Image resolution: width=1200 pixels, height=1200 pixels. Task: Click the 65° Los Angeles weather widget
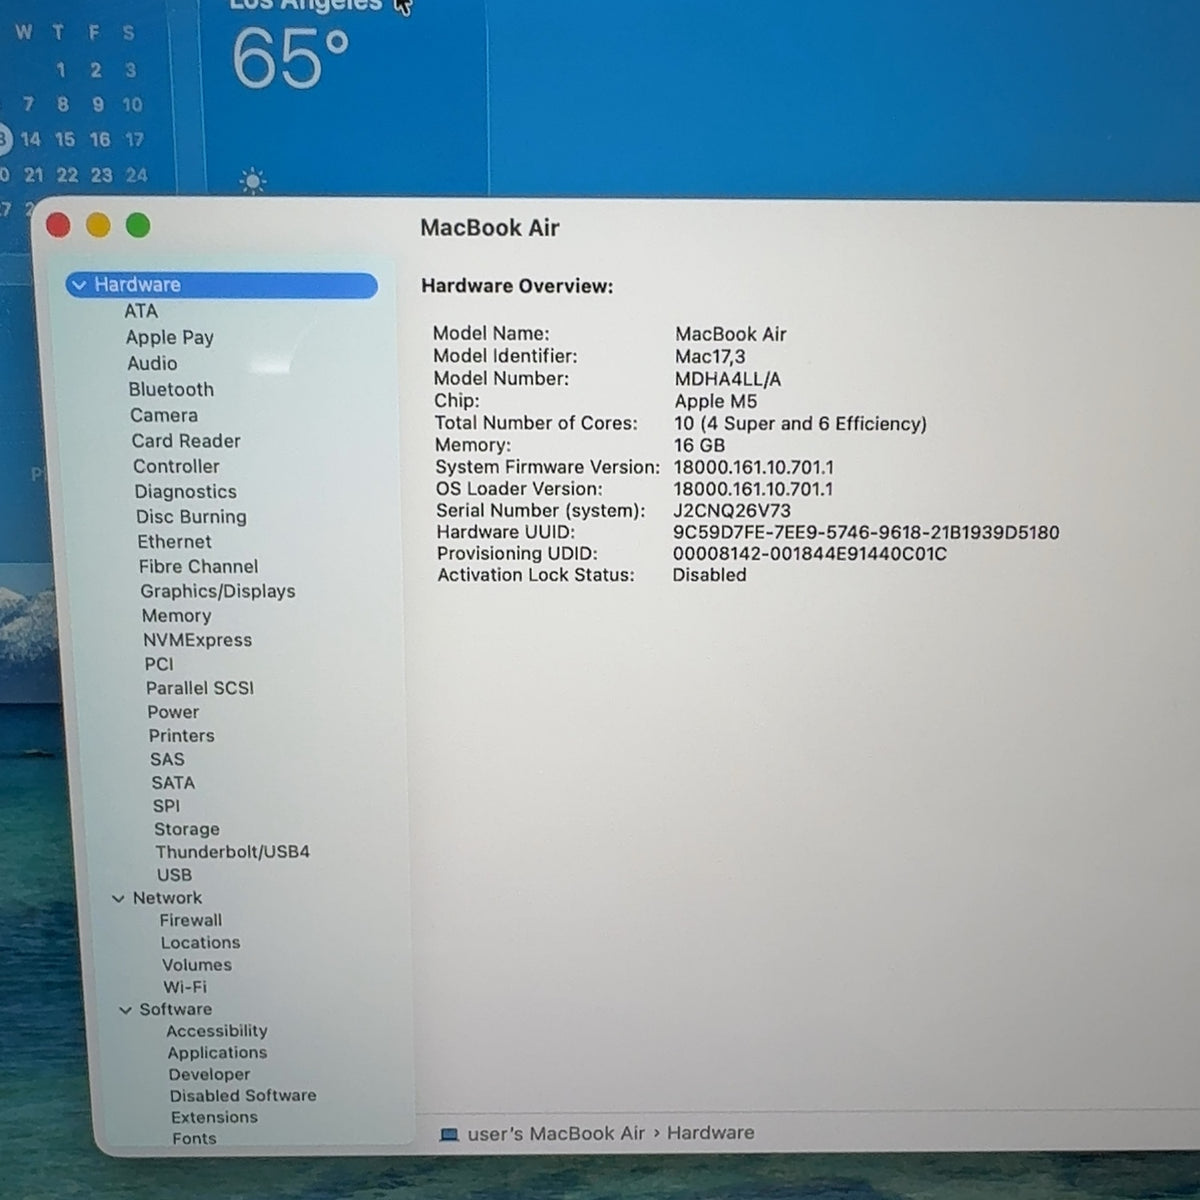coord(345,95)
